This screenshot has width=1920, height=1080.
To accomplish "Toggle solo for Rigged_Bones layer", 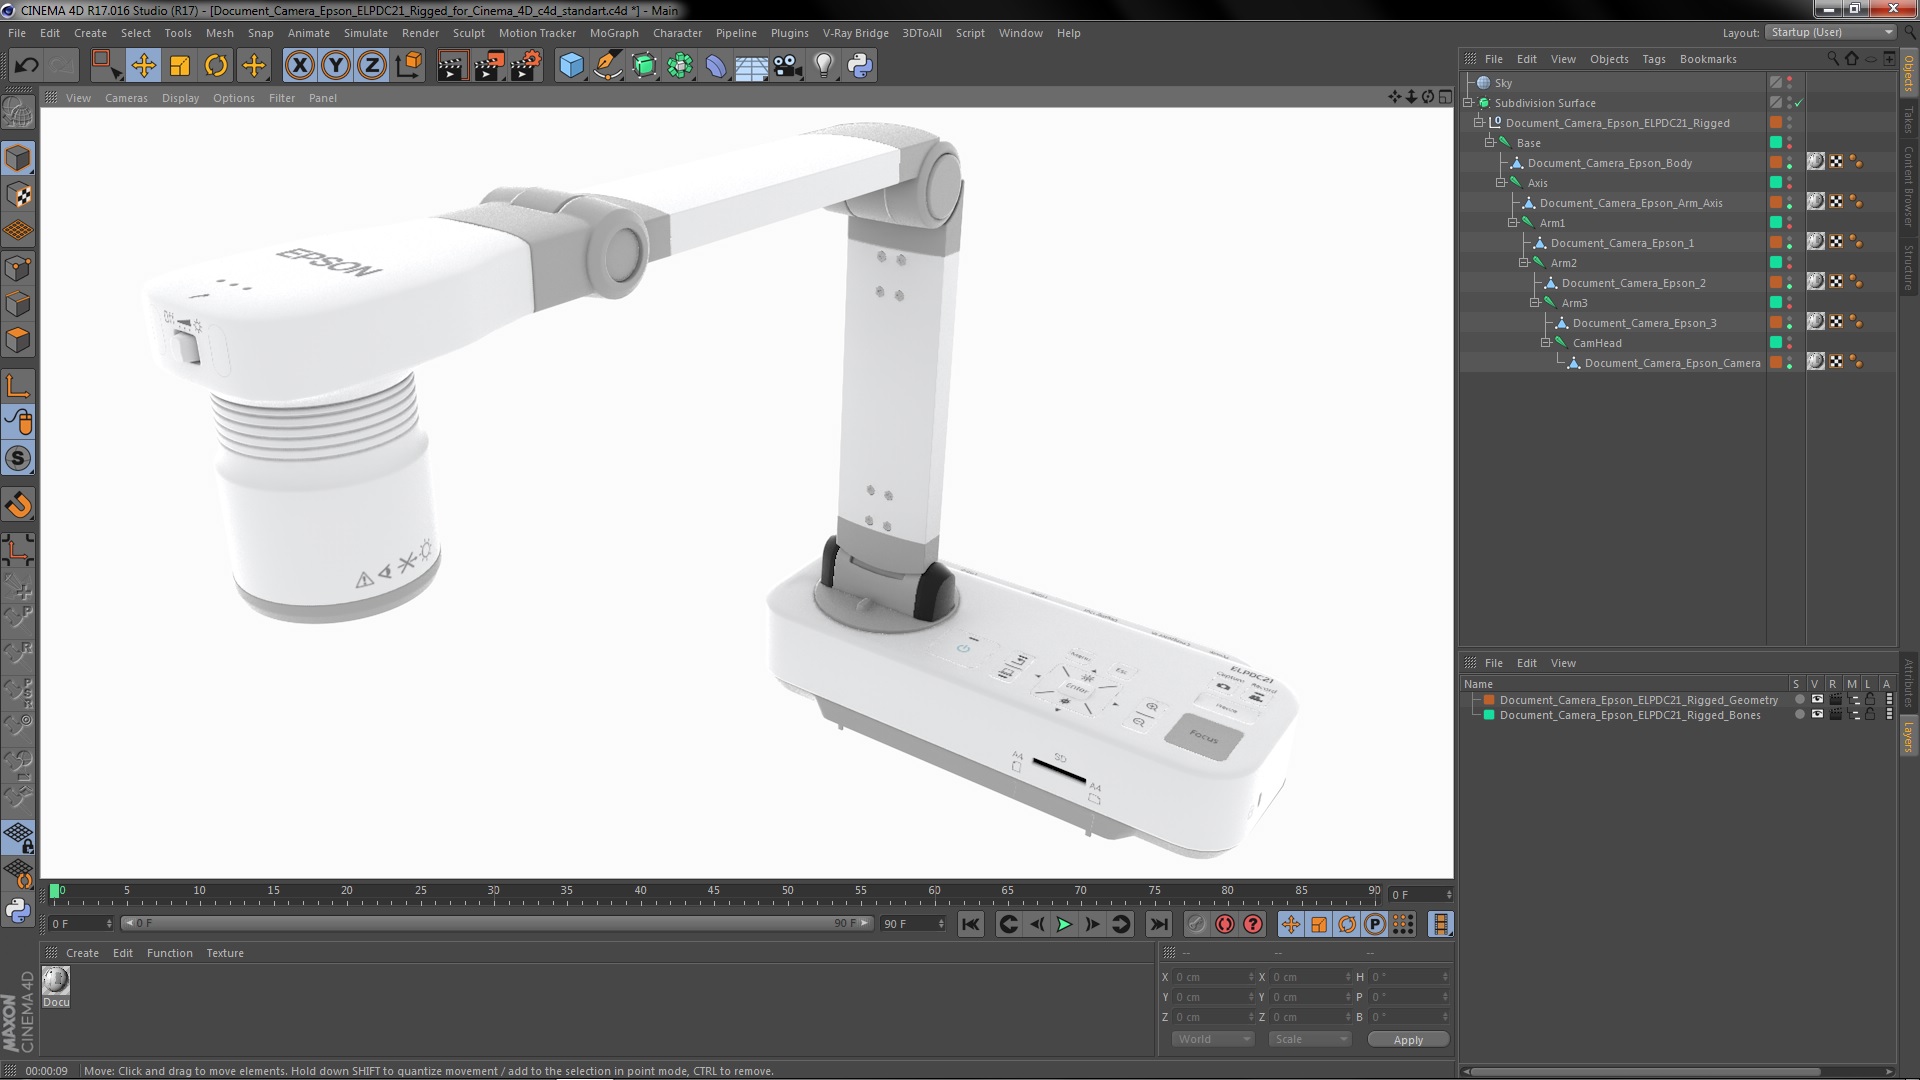I will tap(1799, 715).
